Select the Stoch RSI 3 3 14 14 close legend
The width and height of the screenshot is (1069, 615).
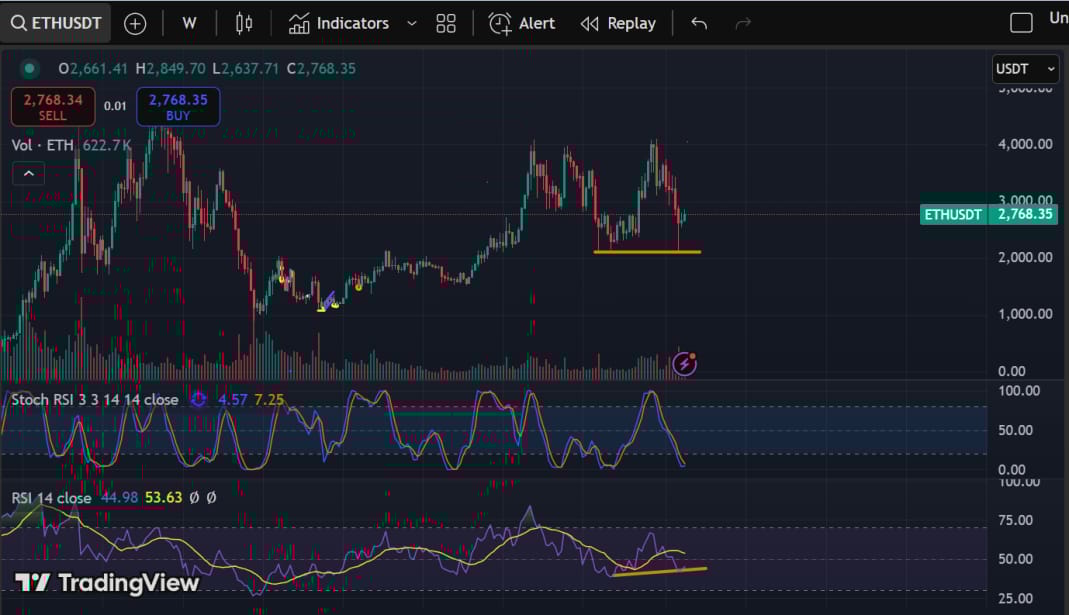pyautogui.click(x=95, y=400)
